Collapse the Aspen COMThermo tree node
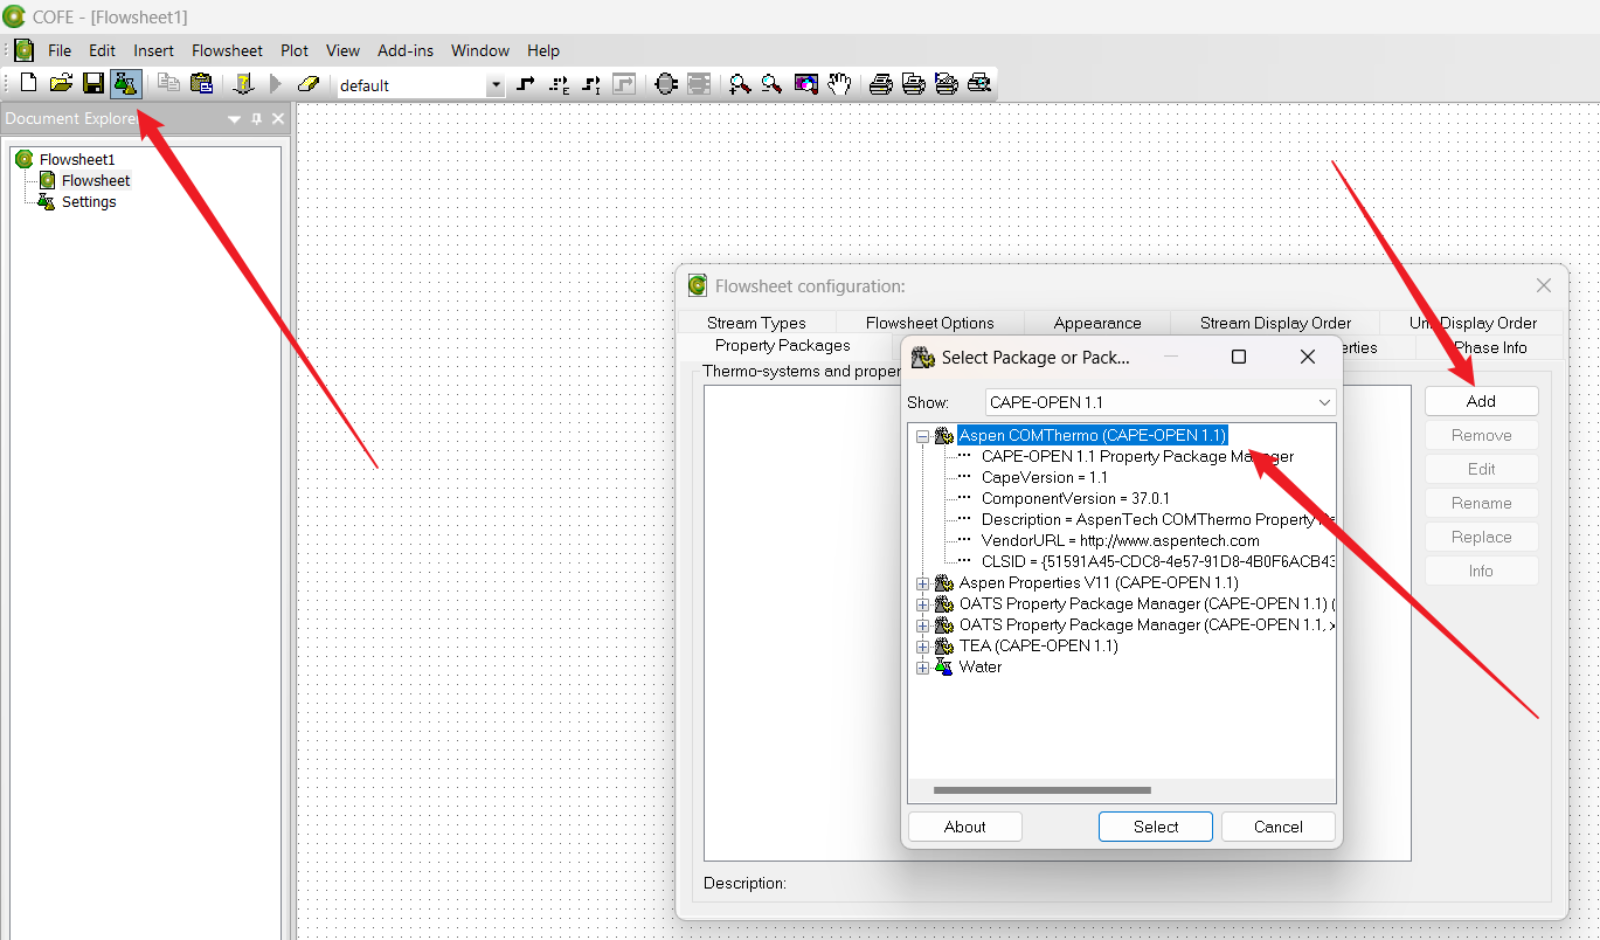 [x=922, y=436]
